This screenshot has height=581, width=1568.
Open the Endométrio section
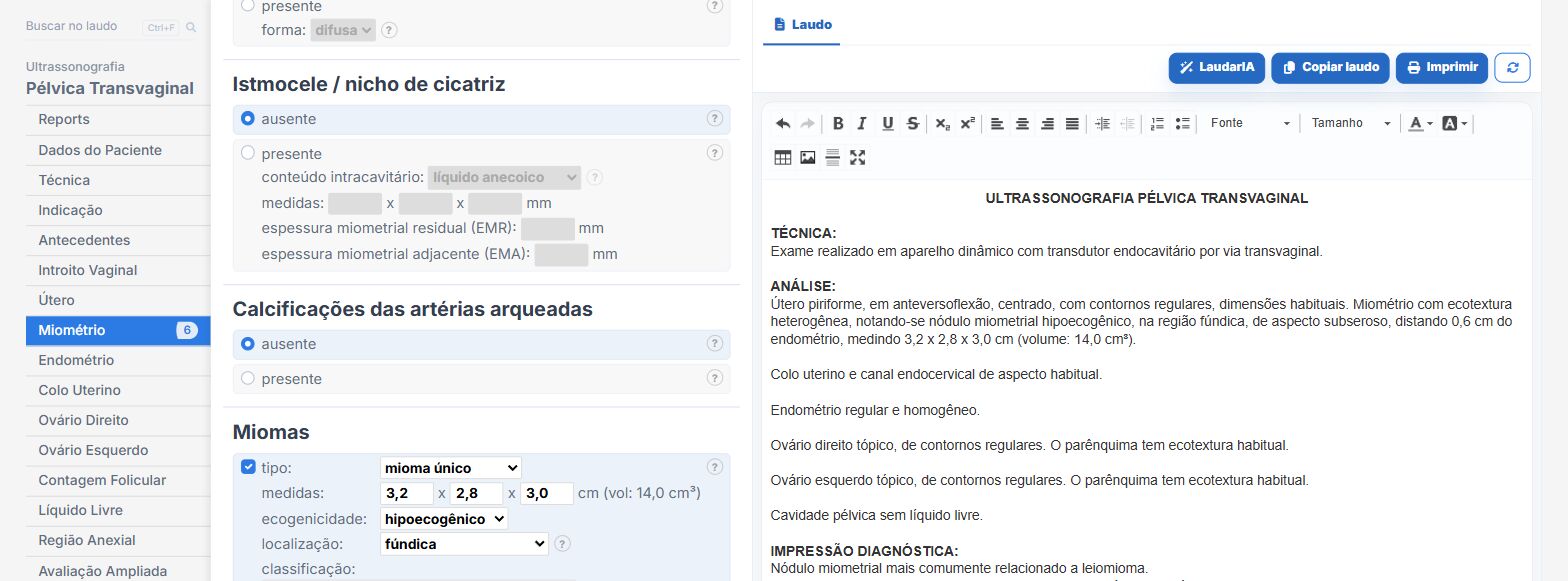coord(118,360)
